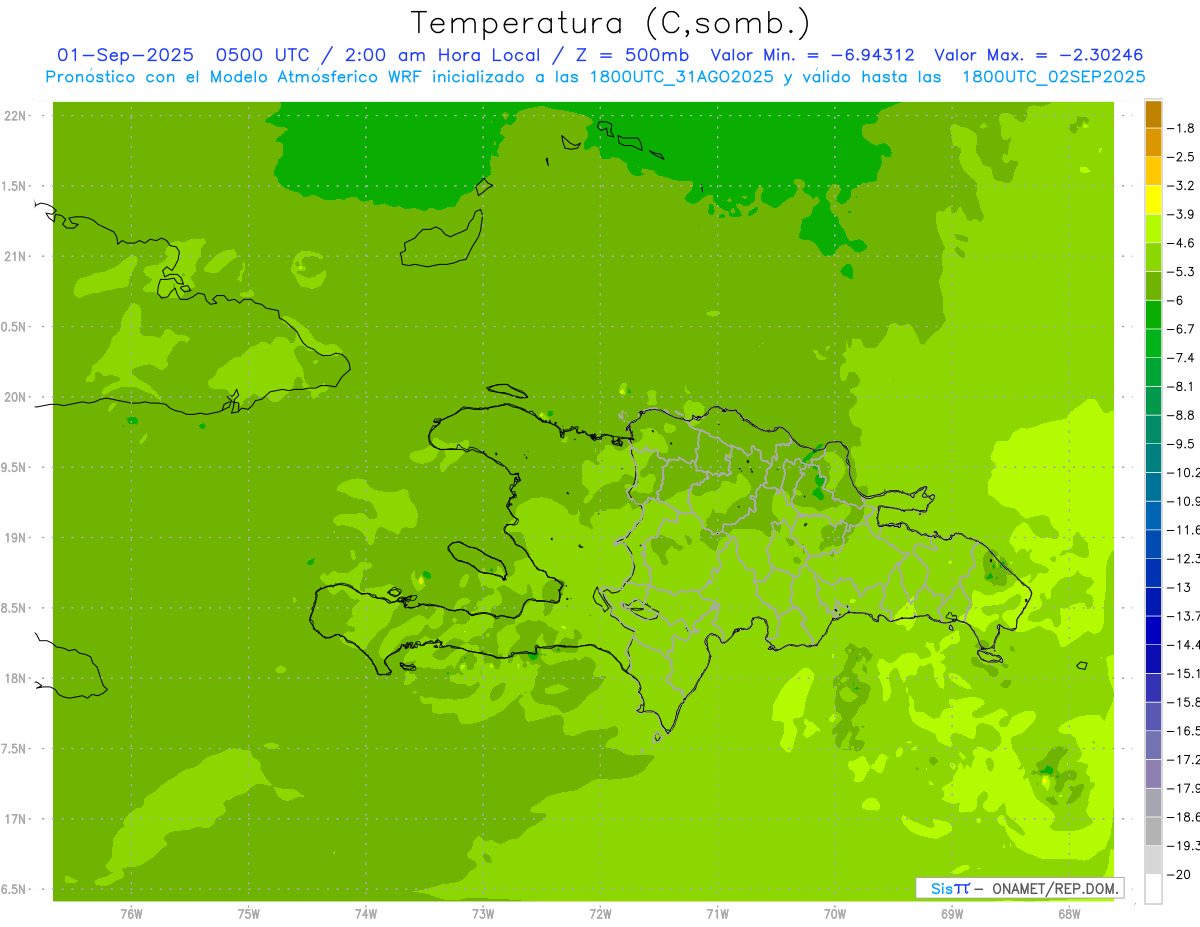Click the '-13' colorbar value
Image resolution: width=1200 pixels, height=927 pixels.
tap(1178, 587)
